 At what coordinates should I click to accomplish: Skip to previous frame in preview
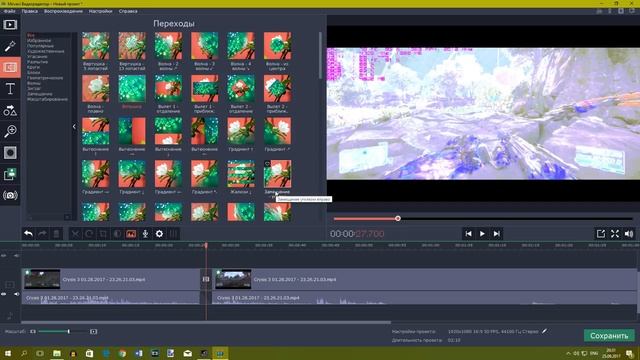tap(468, 233)
